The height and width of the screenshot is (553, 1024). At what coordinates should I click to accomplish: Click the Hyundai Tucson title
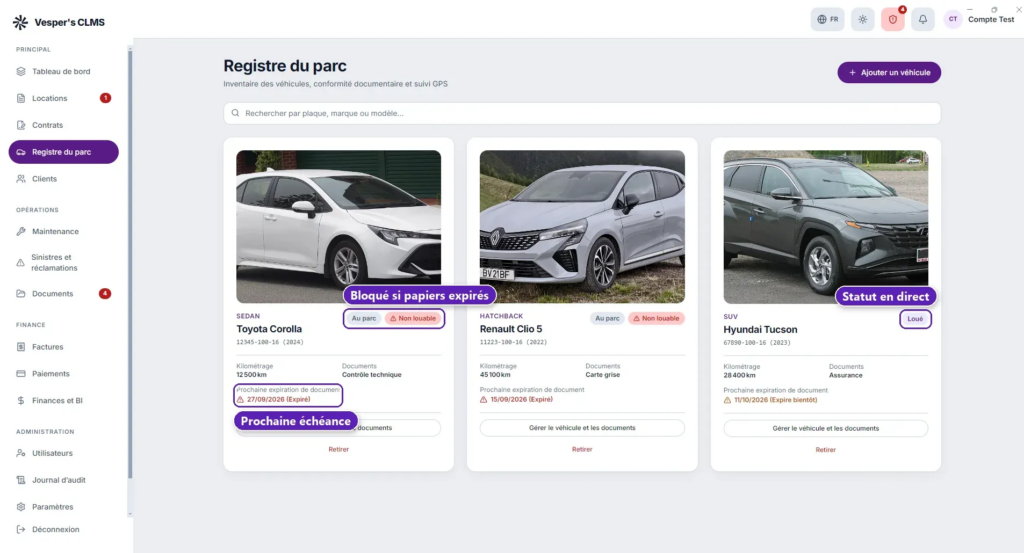pos(760,330)
